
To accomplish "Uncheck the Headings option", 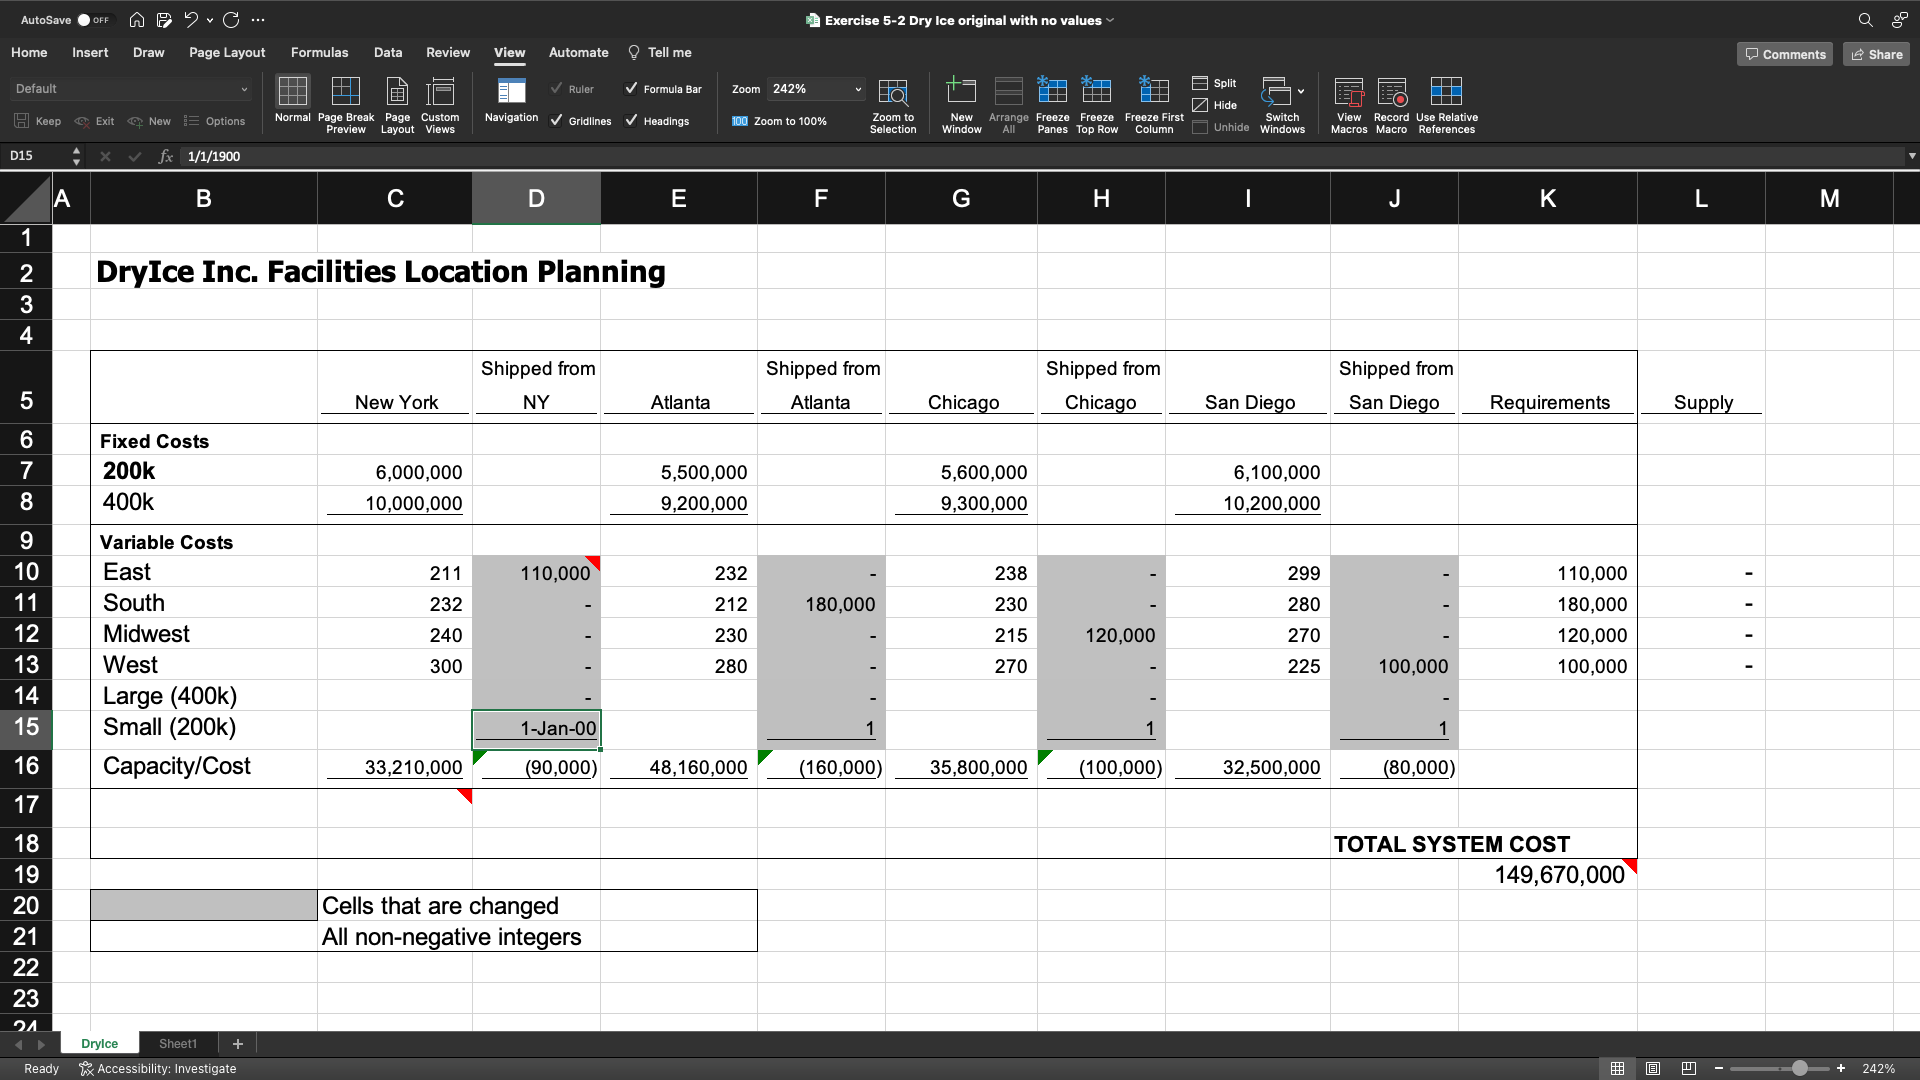I will (631, 120).
